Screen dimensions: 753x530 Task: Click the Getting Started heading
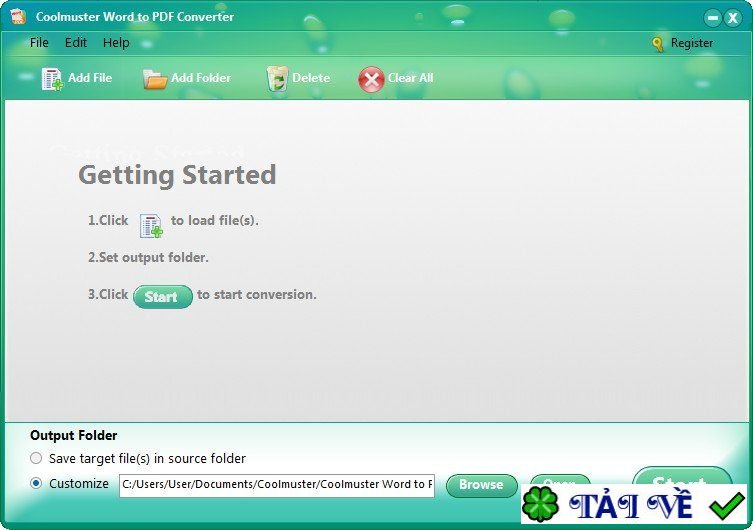click(x=177, y=175)
